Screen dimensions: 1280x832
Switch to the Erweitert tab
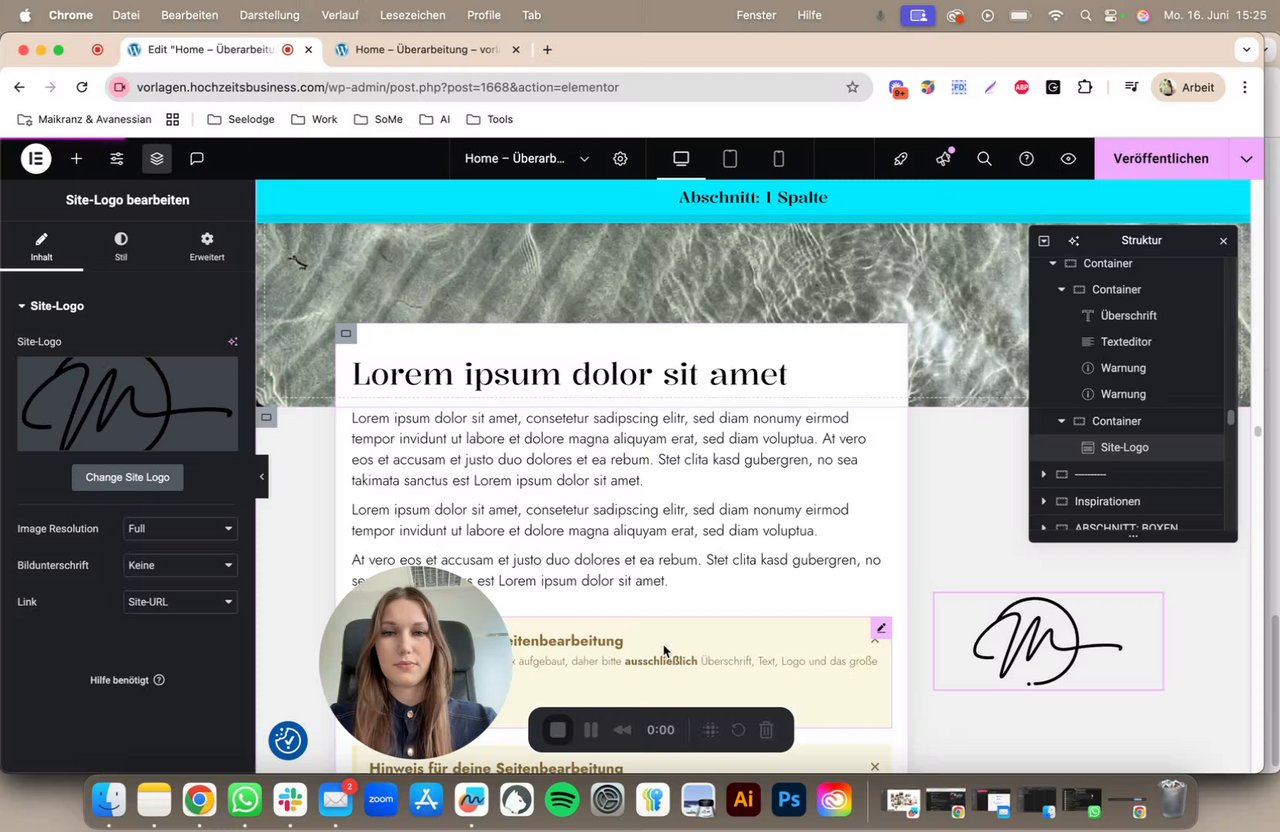[x=207, y=246]
